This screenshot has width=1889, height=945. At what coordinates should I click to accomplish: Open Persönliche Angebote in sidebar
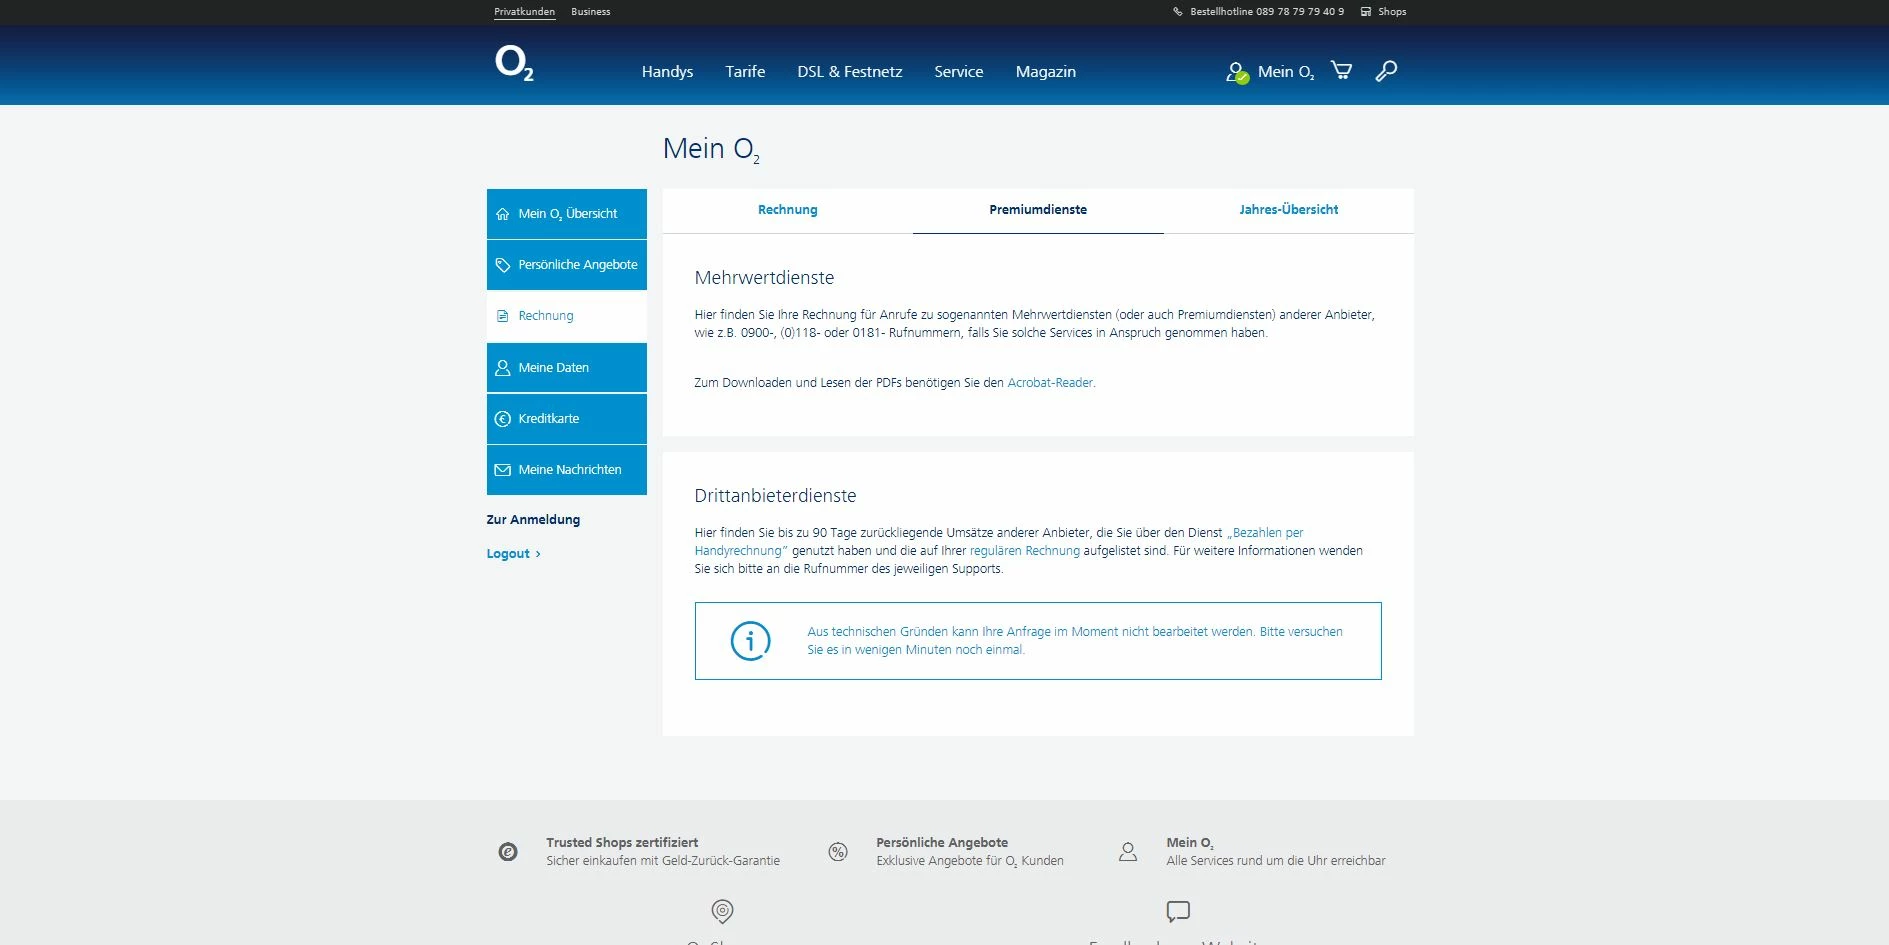(567, 265)
